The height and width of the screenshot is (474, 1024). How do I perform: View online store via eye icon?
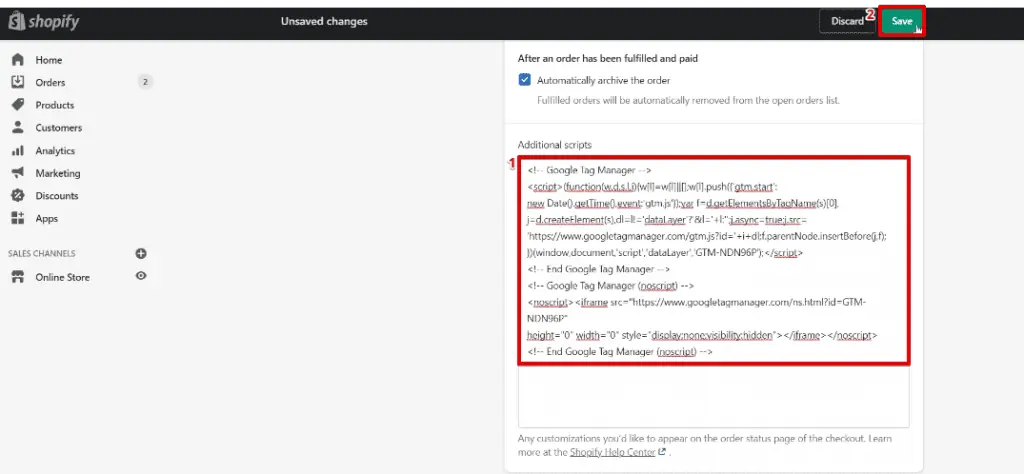click(x=140, y=276)
